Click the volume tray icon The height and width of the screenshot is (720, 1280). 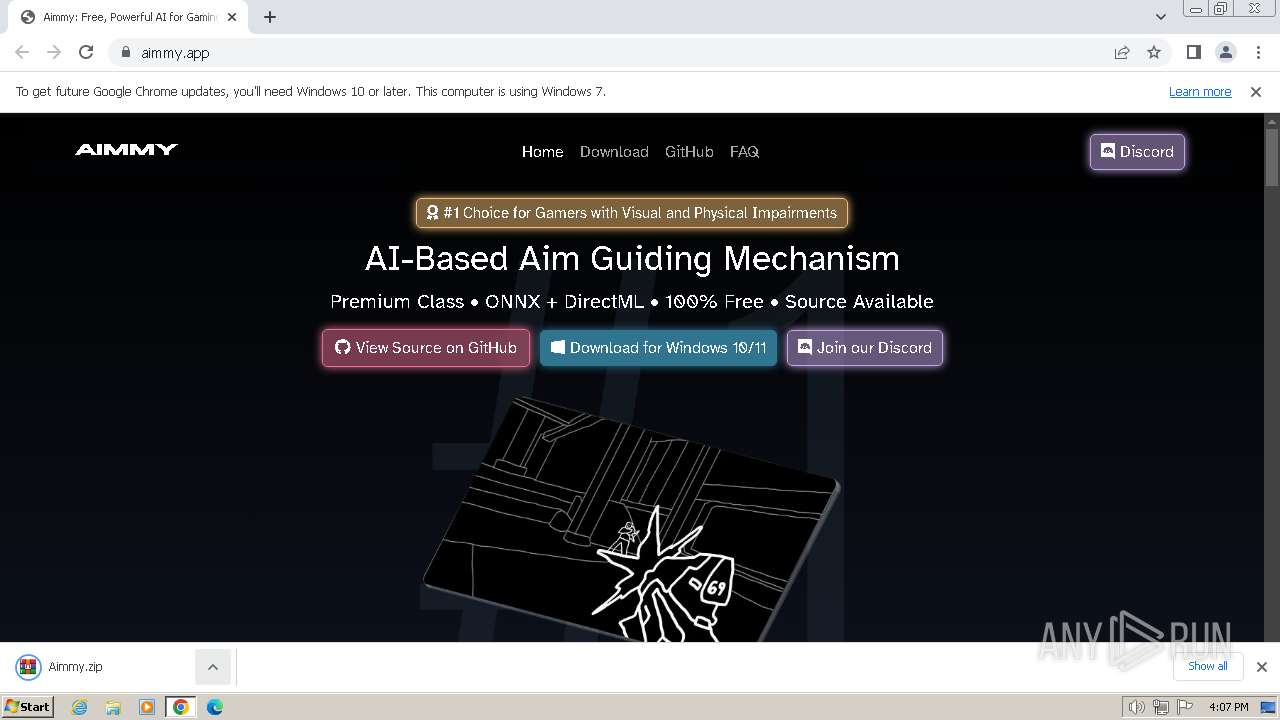[x=1136, y=707]
